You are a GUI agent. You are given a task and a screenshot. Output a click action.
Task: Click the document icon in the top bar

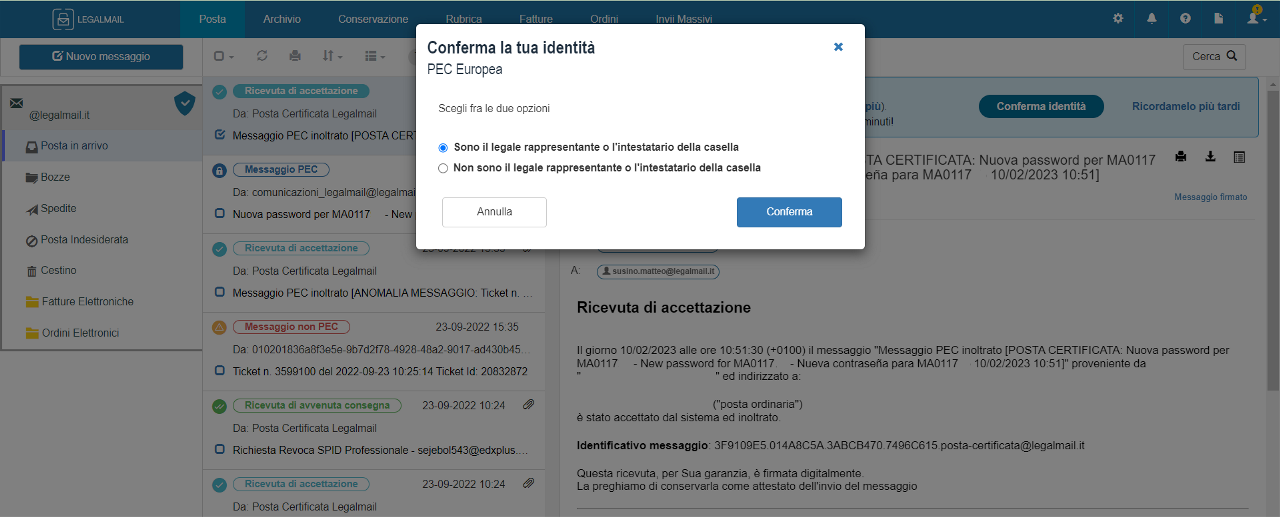(x=1218, y=18)
